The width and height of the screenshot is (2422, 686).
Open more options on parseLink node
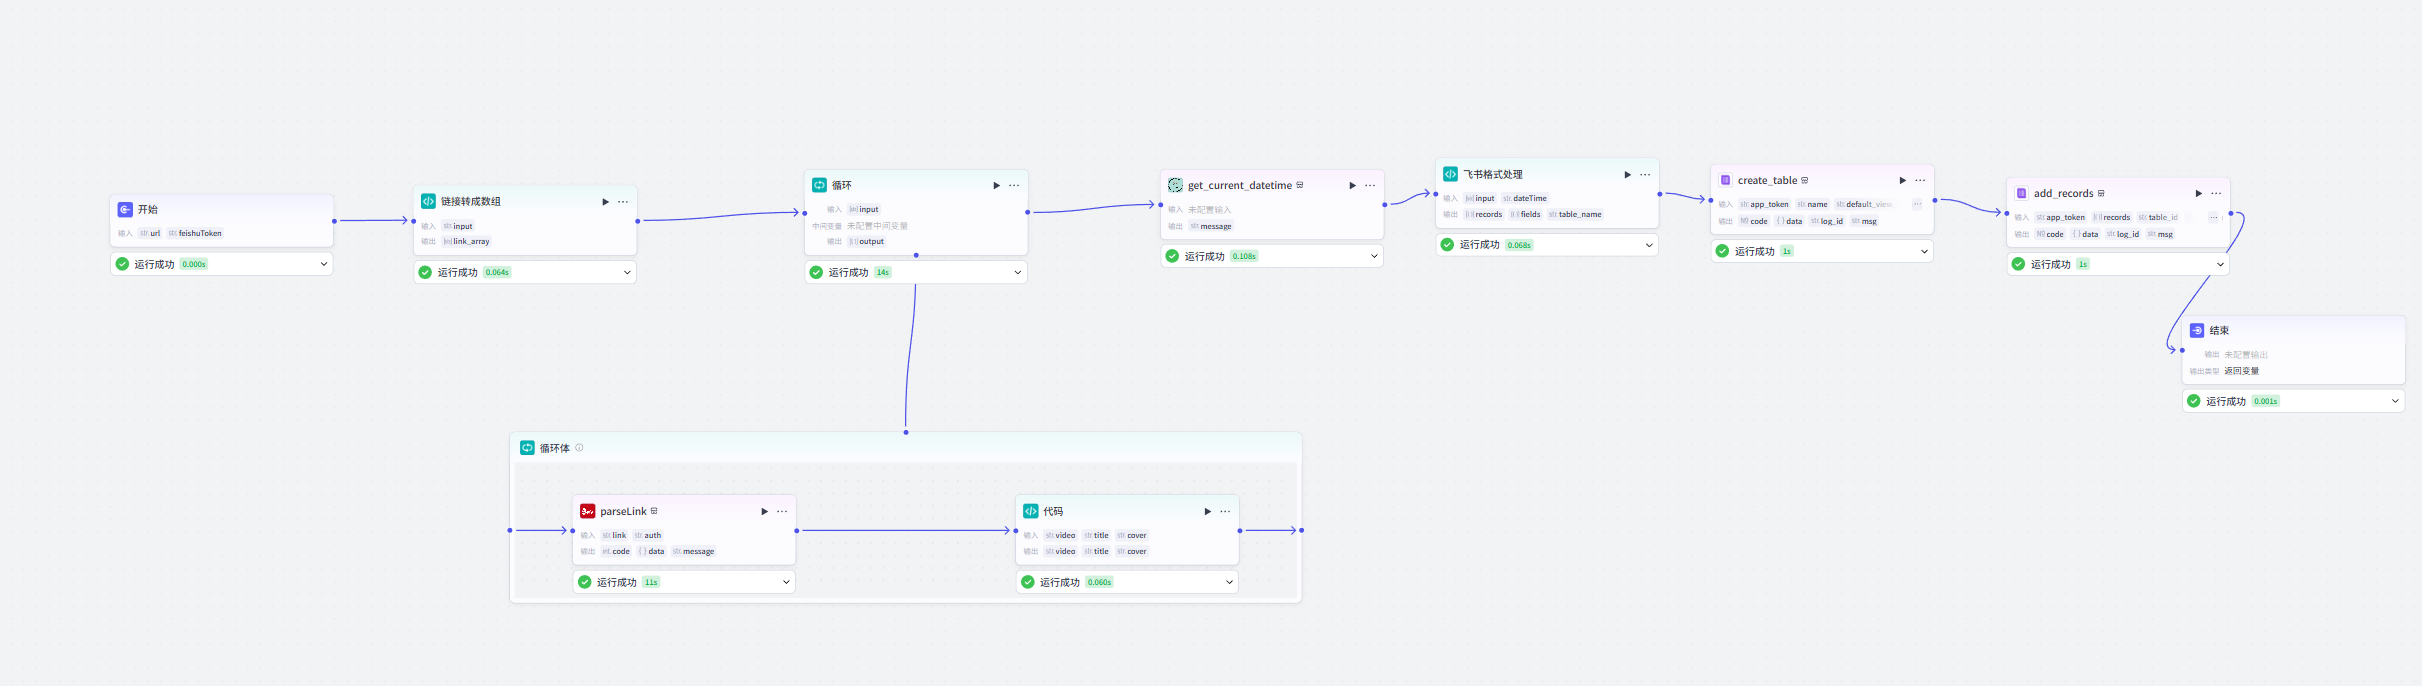(782, 511)
